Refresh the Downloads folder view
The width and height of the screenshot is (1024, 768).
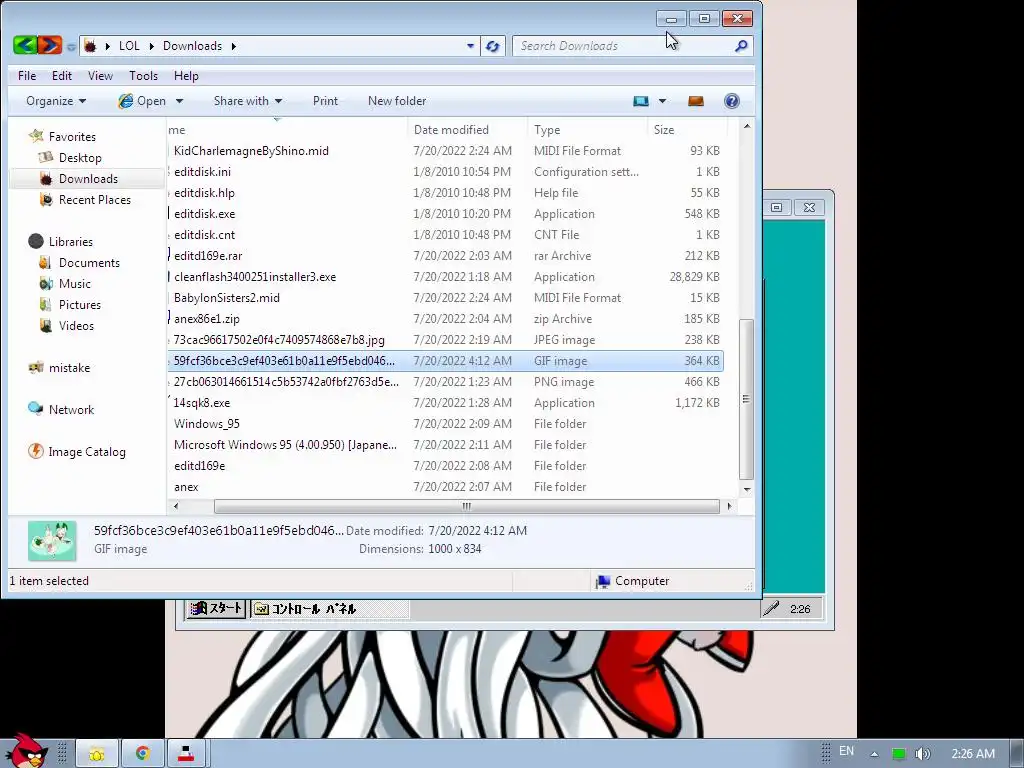point(492,46)
